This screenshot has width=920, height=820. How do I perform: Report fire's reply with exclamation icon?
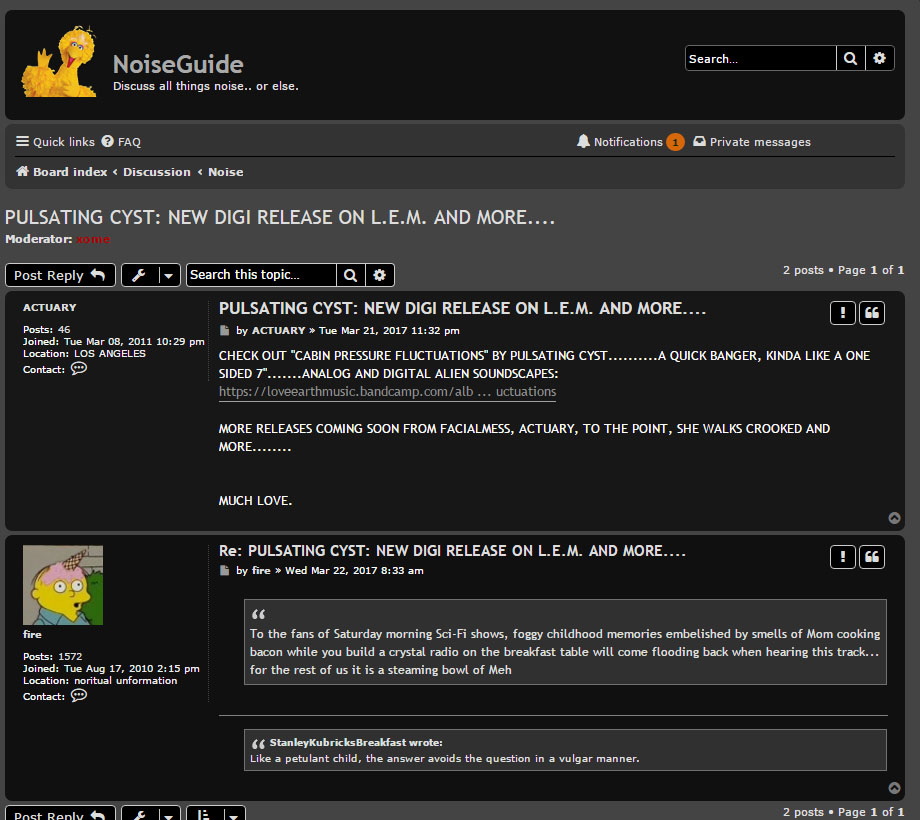point(842,556)
